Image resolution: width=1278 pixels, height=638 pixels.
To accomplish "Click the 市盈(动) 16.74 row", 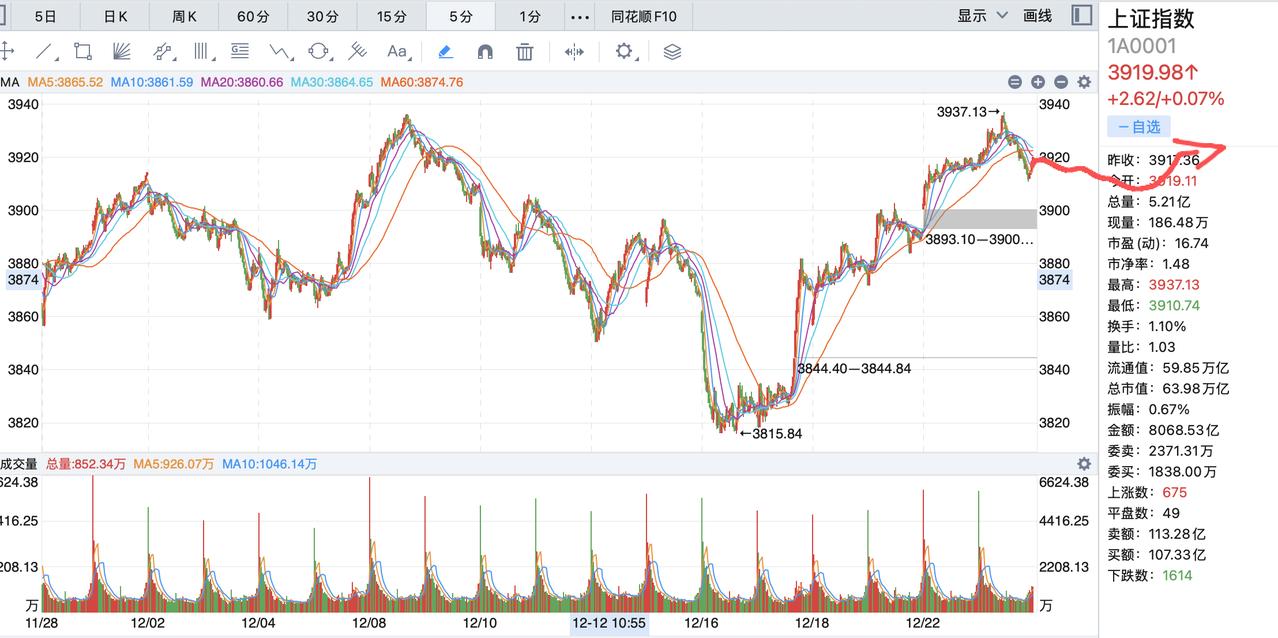I will pyautogui.click(x=1157, y=242).
